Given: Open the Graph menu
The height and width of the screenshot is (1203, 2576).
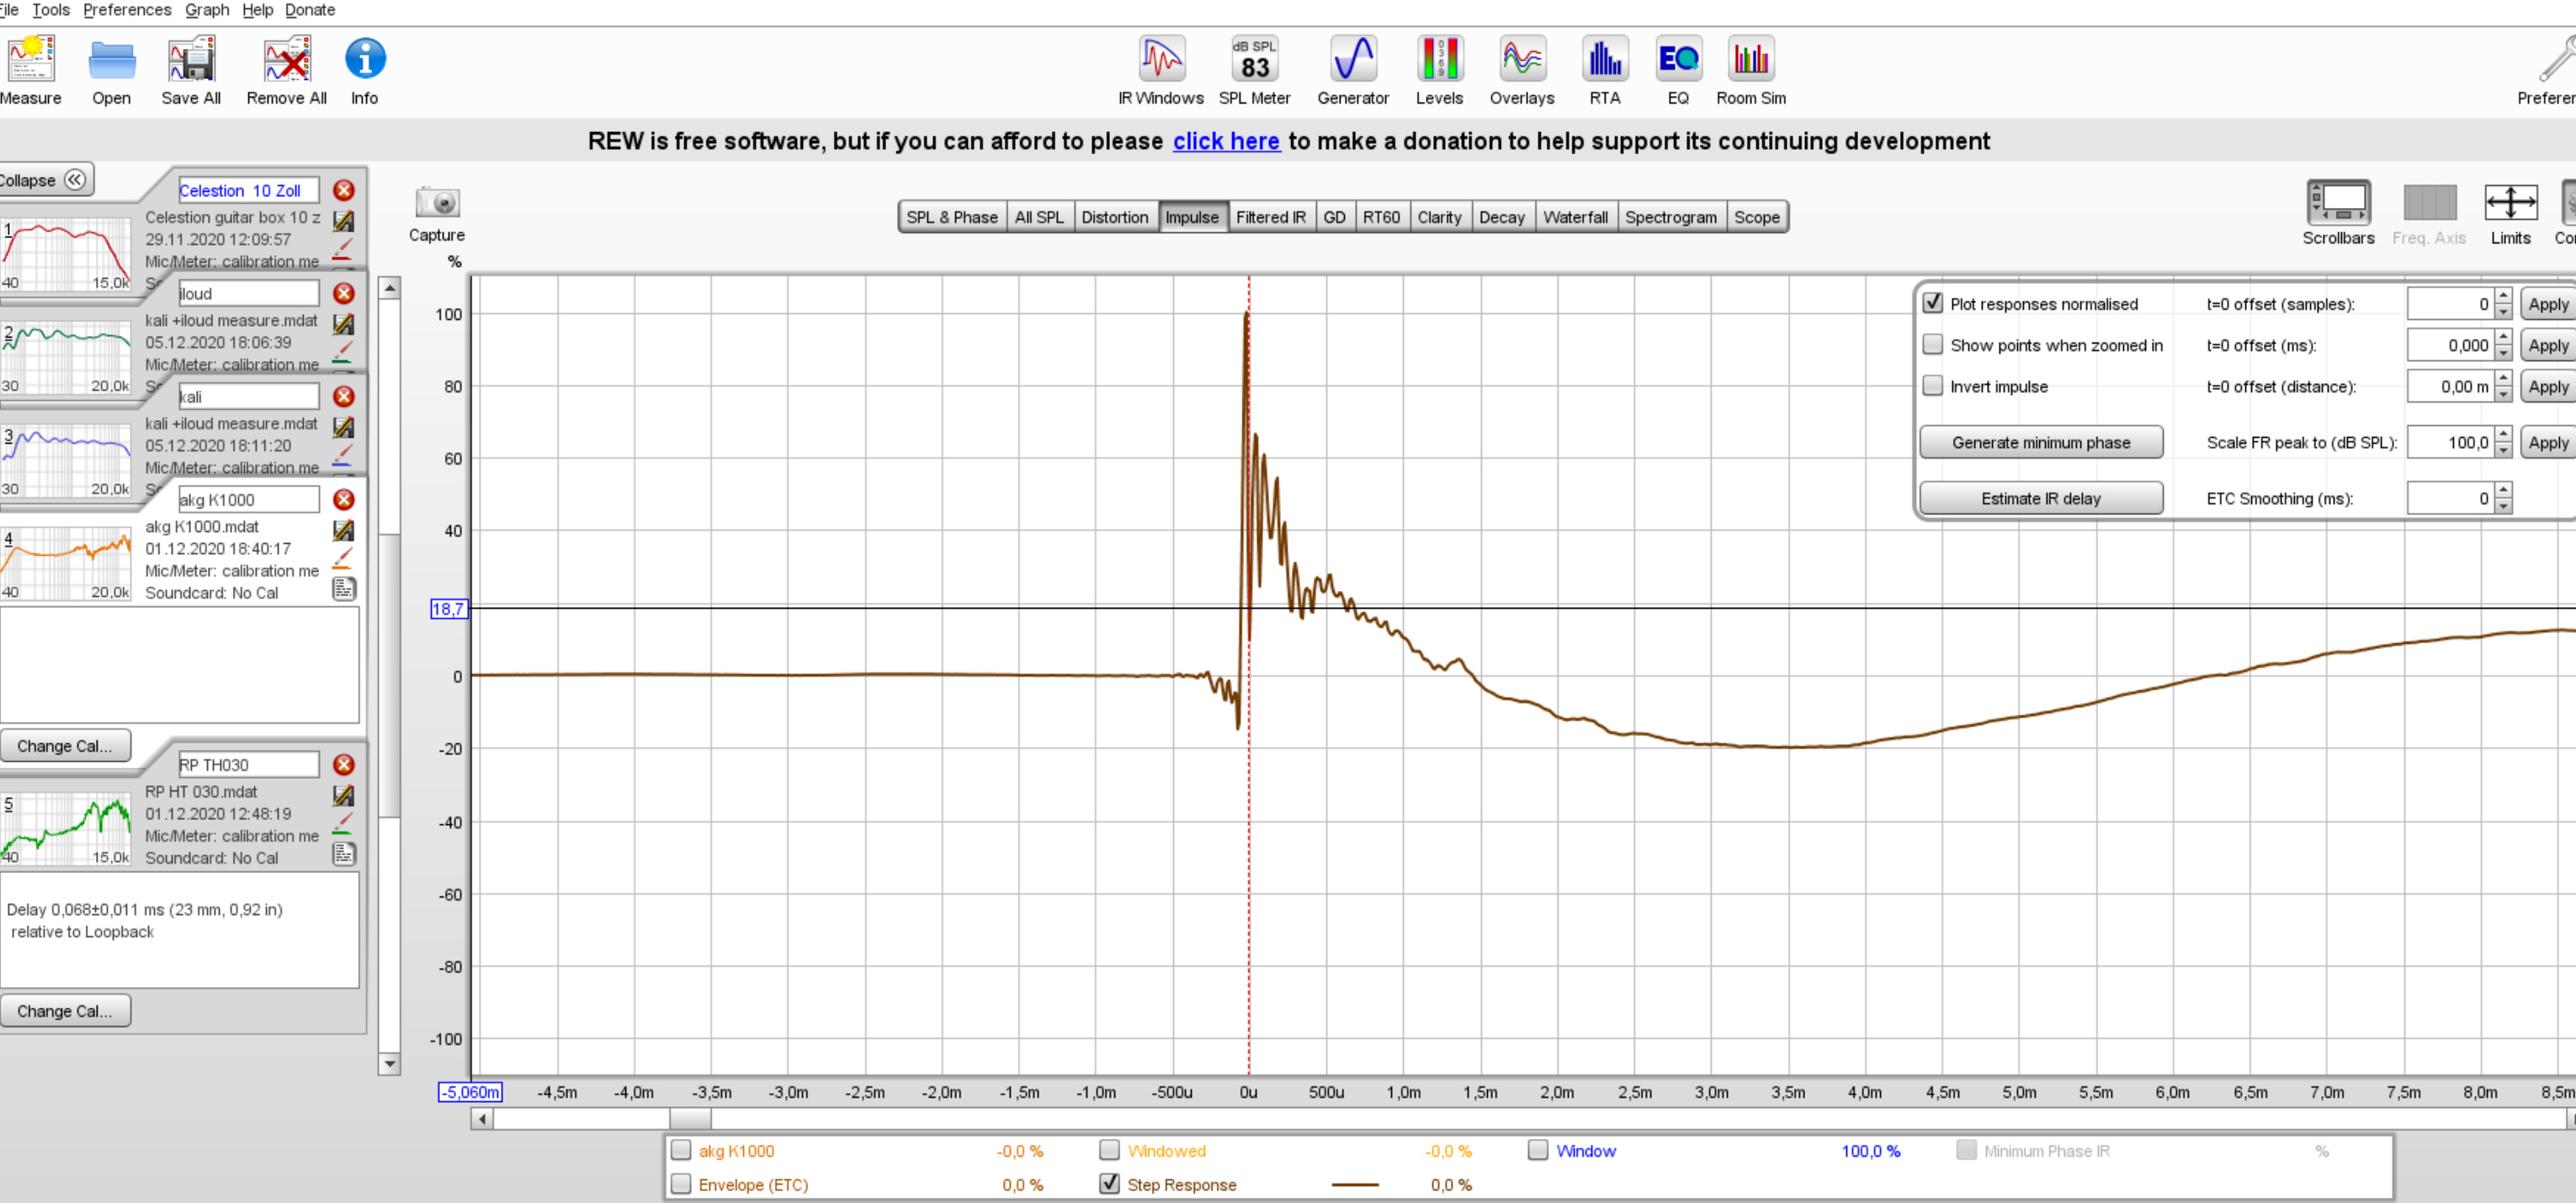Looking at the screenshot, I should click(207, 10).
